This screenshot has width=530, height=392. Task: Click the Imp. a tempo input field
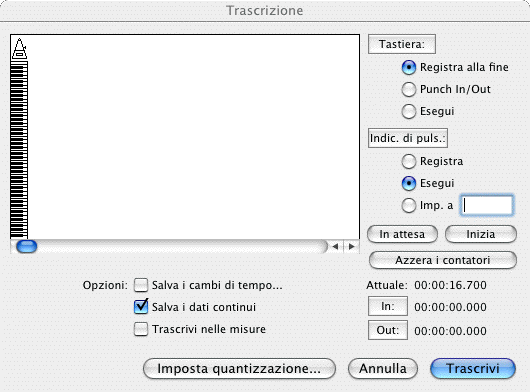[x=487, y=205]
